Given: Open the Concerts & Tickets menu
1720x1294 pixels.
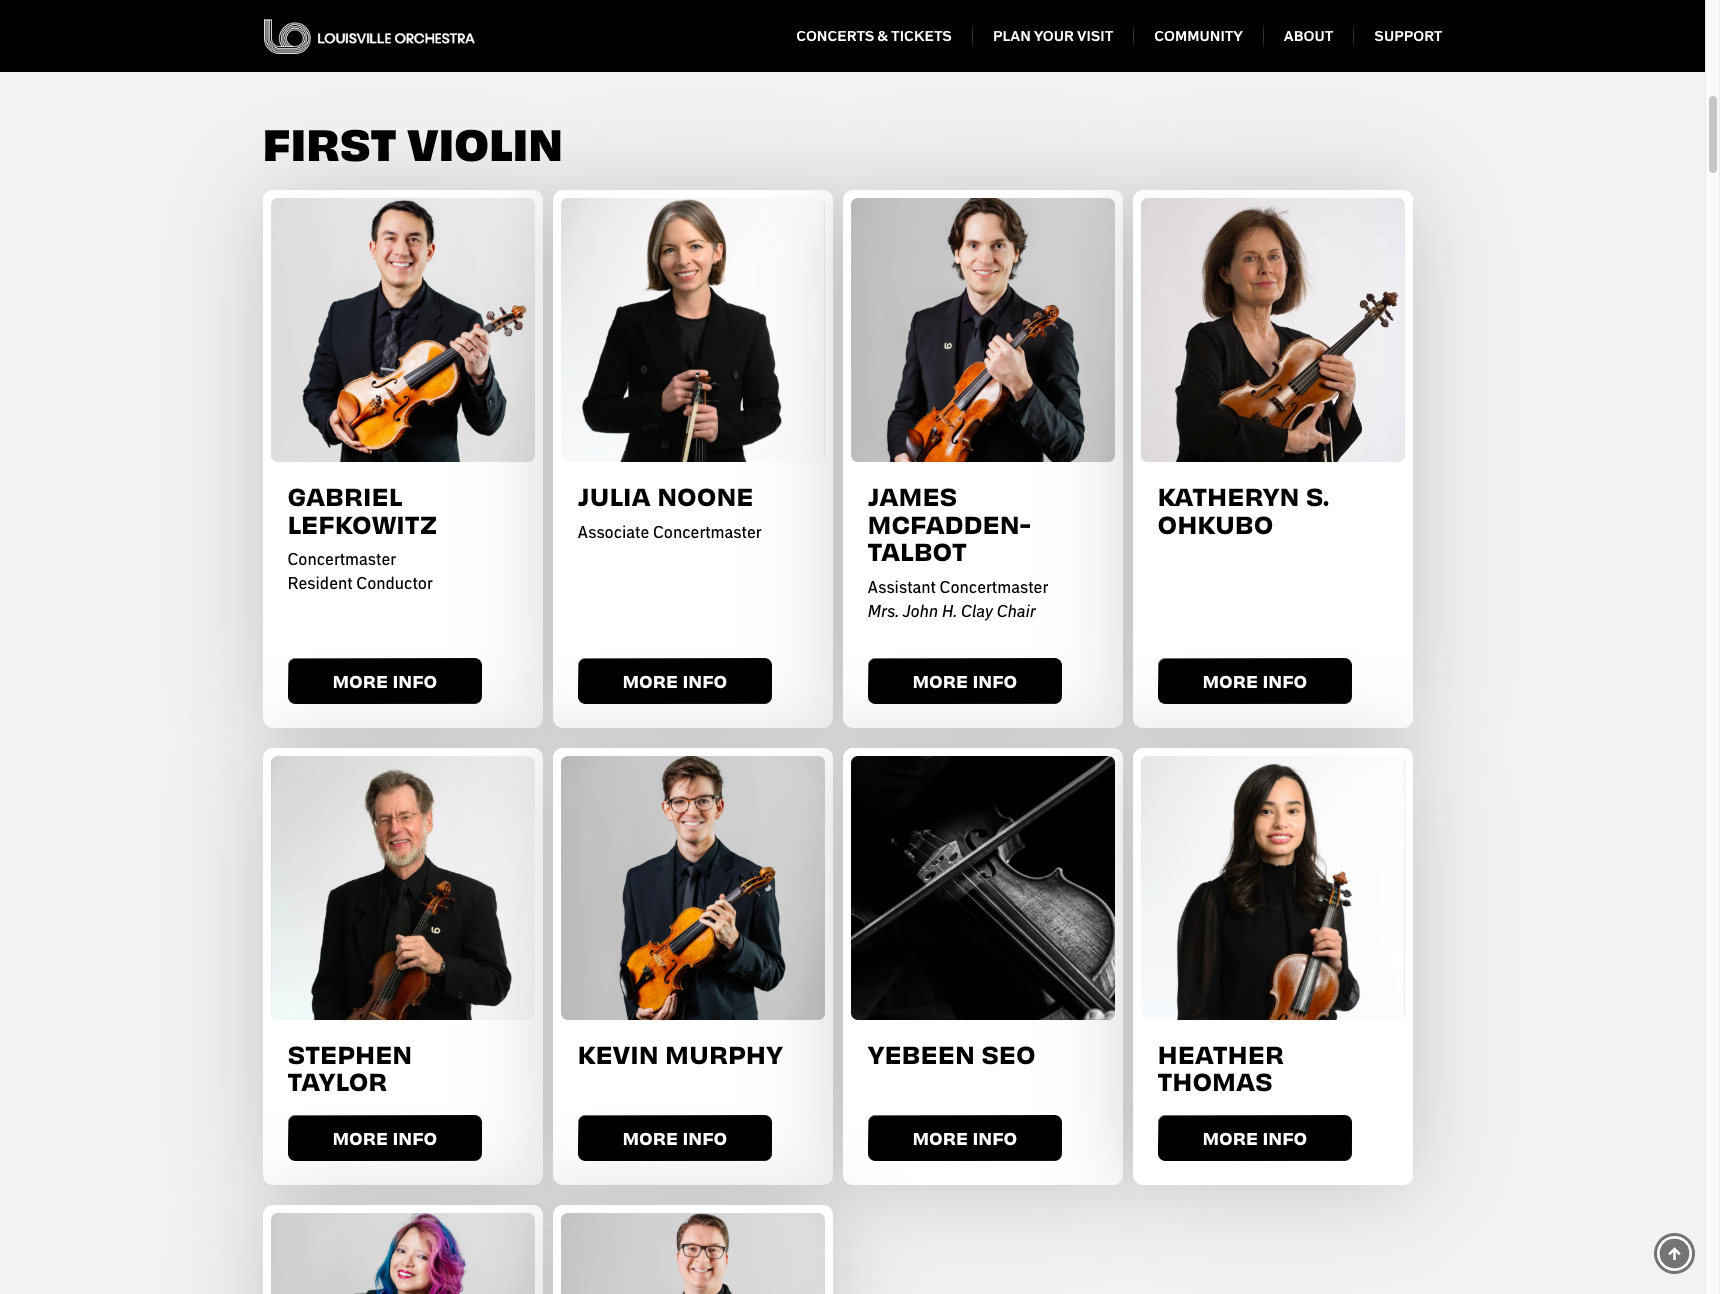Looking at the screenshot, I should [x=874, y=36].
